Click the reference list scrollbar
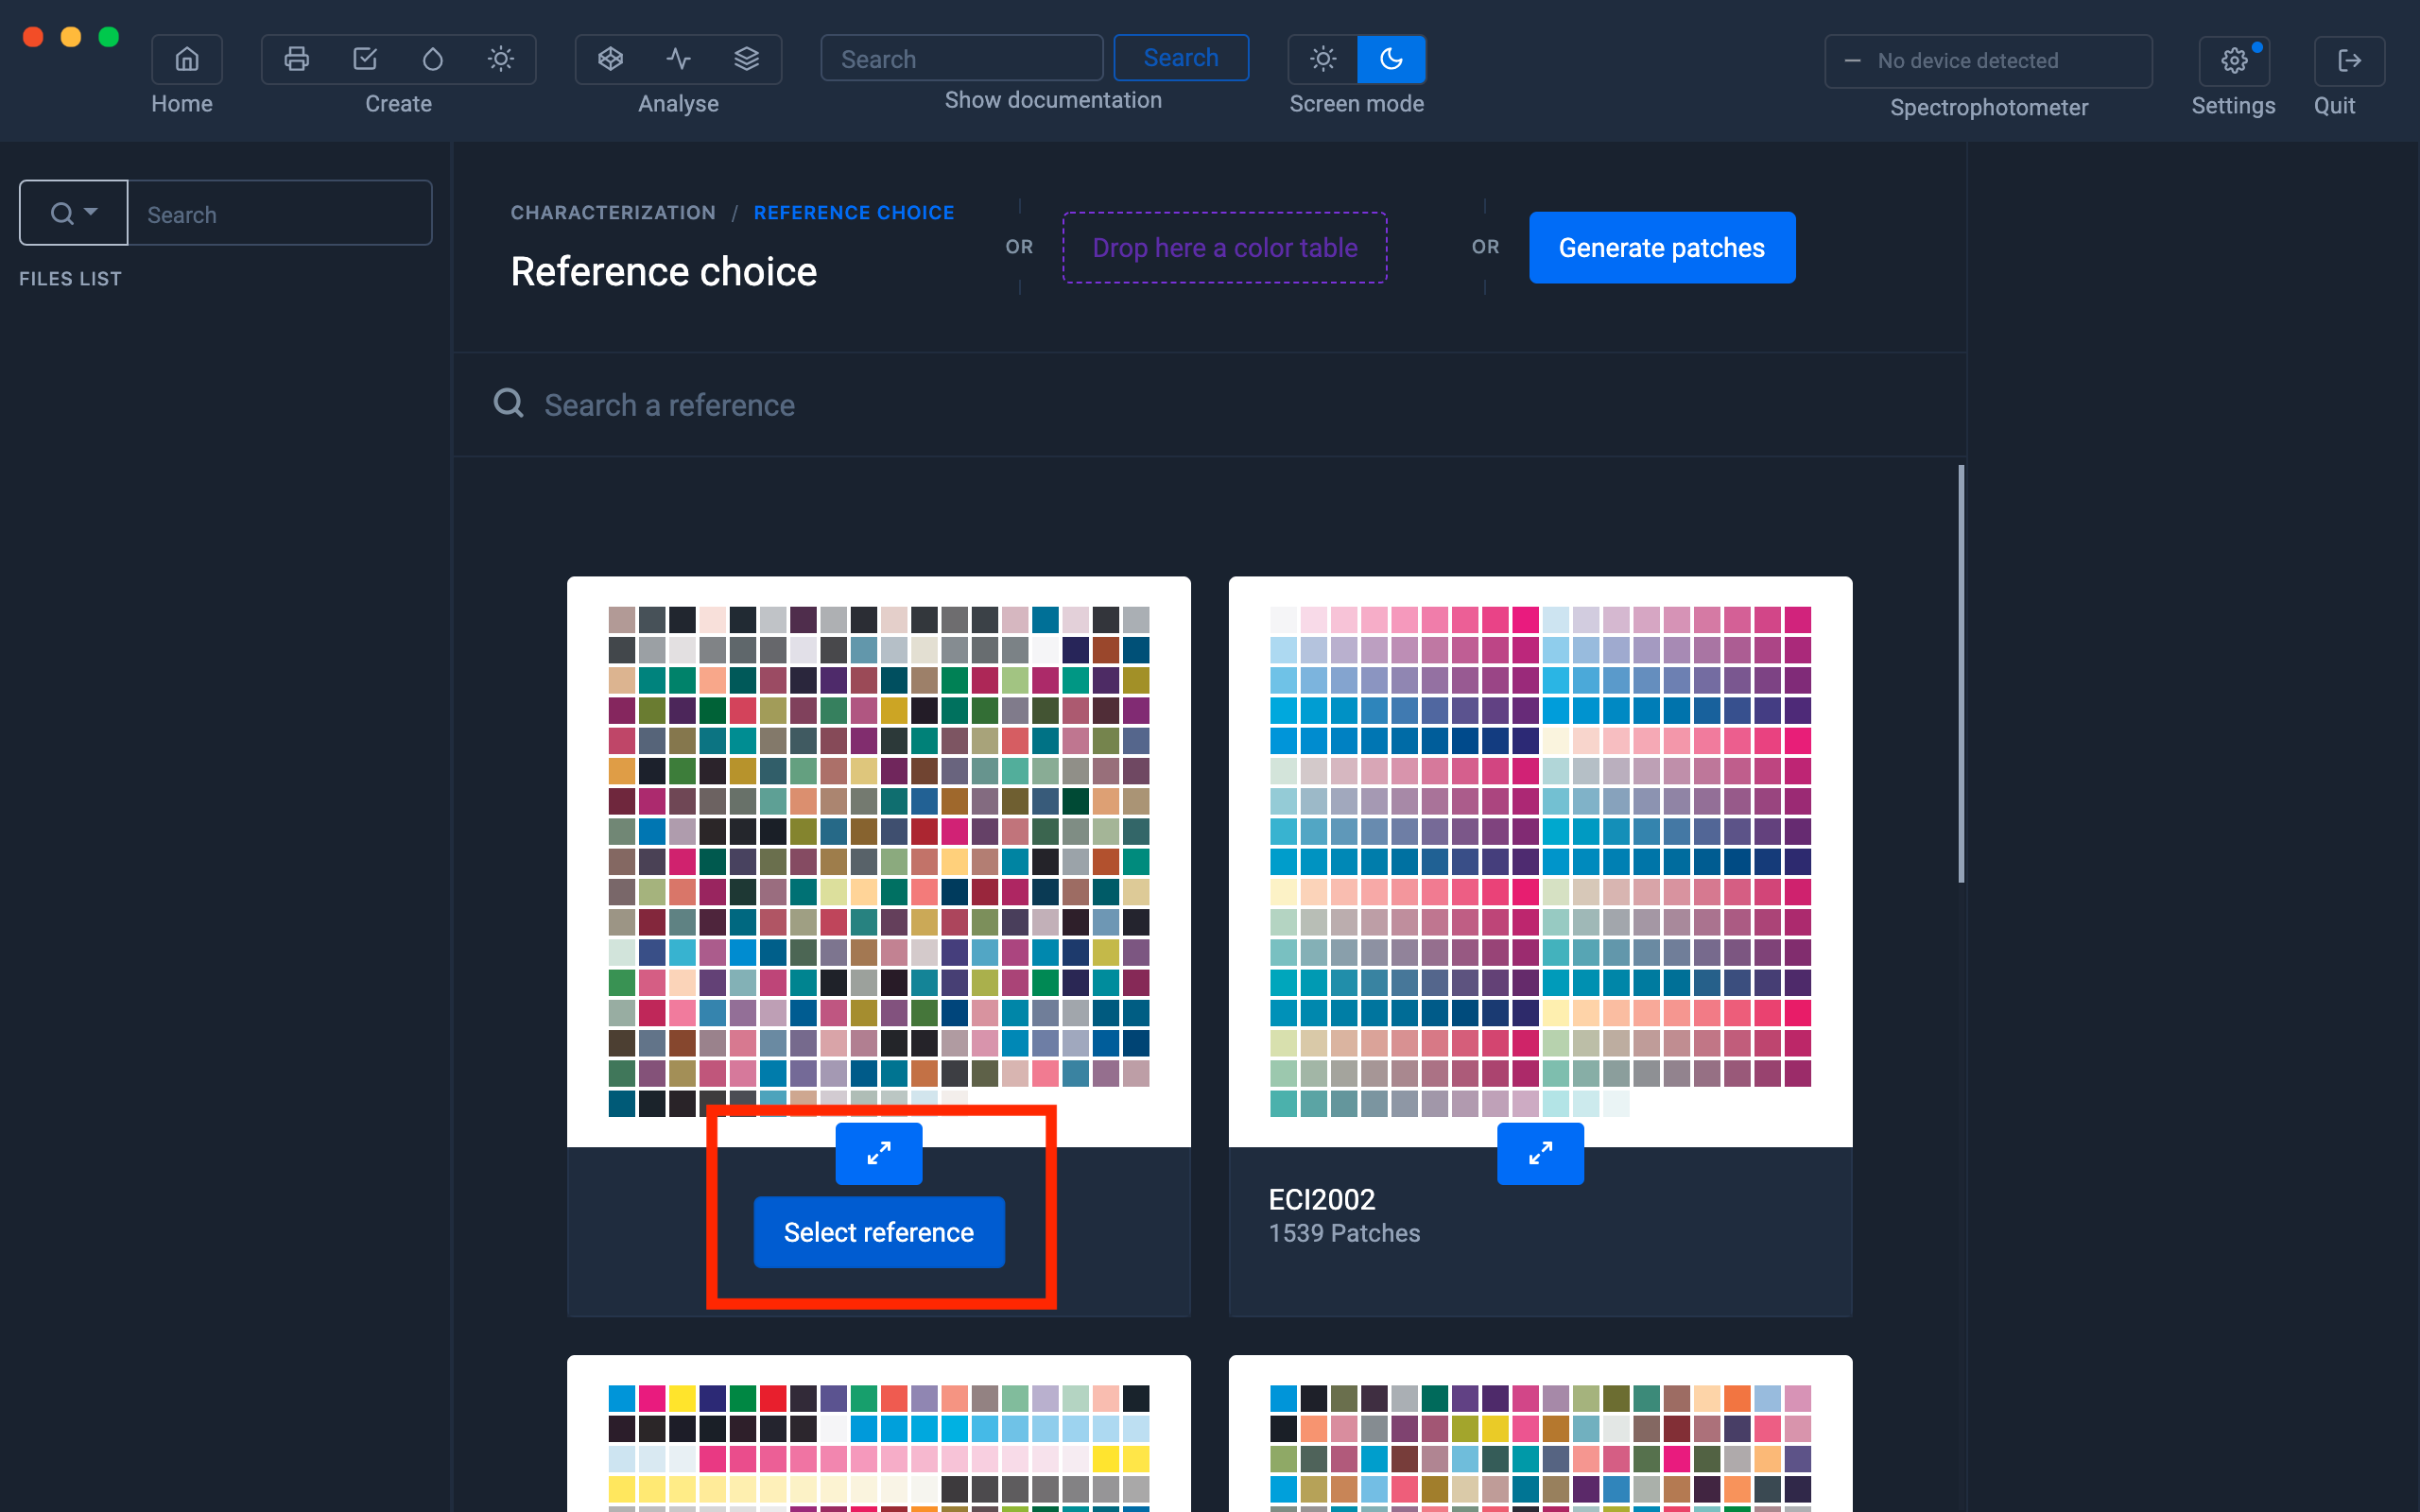The width and height of the screenshot is (2420, 1512). click(1961, 674)
